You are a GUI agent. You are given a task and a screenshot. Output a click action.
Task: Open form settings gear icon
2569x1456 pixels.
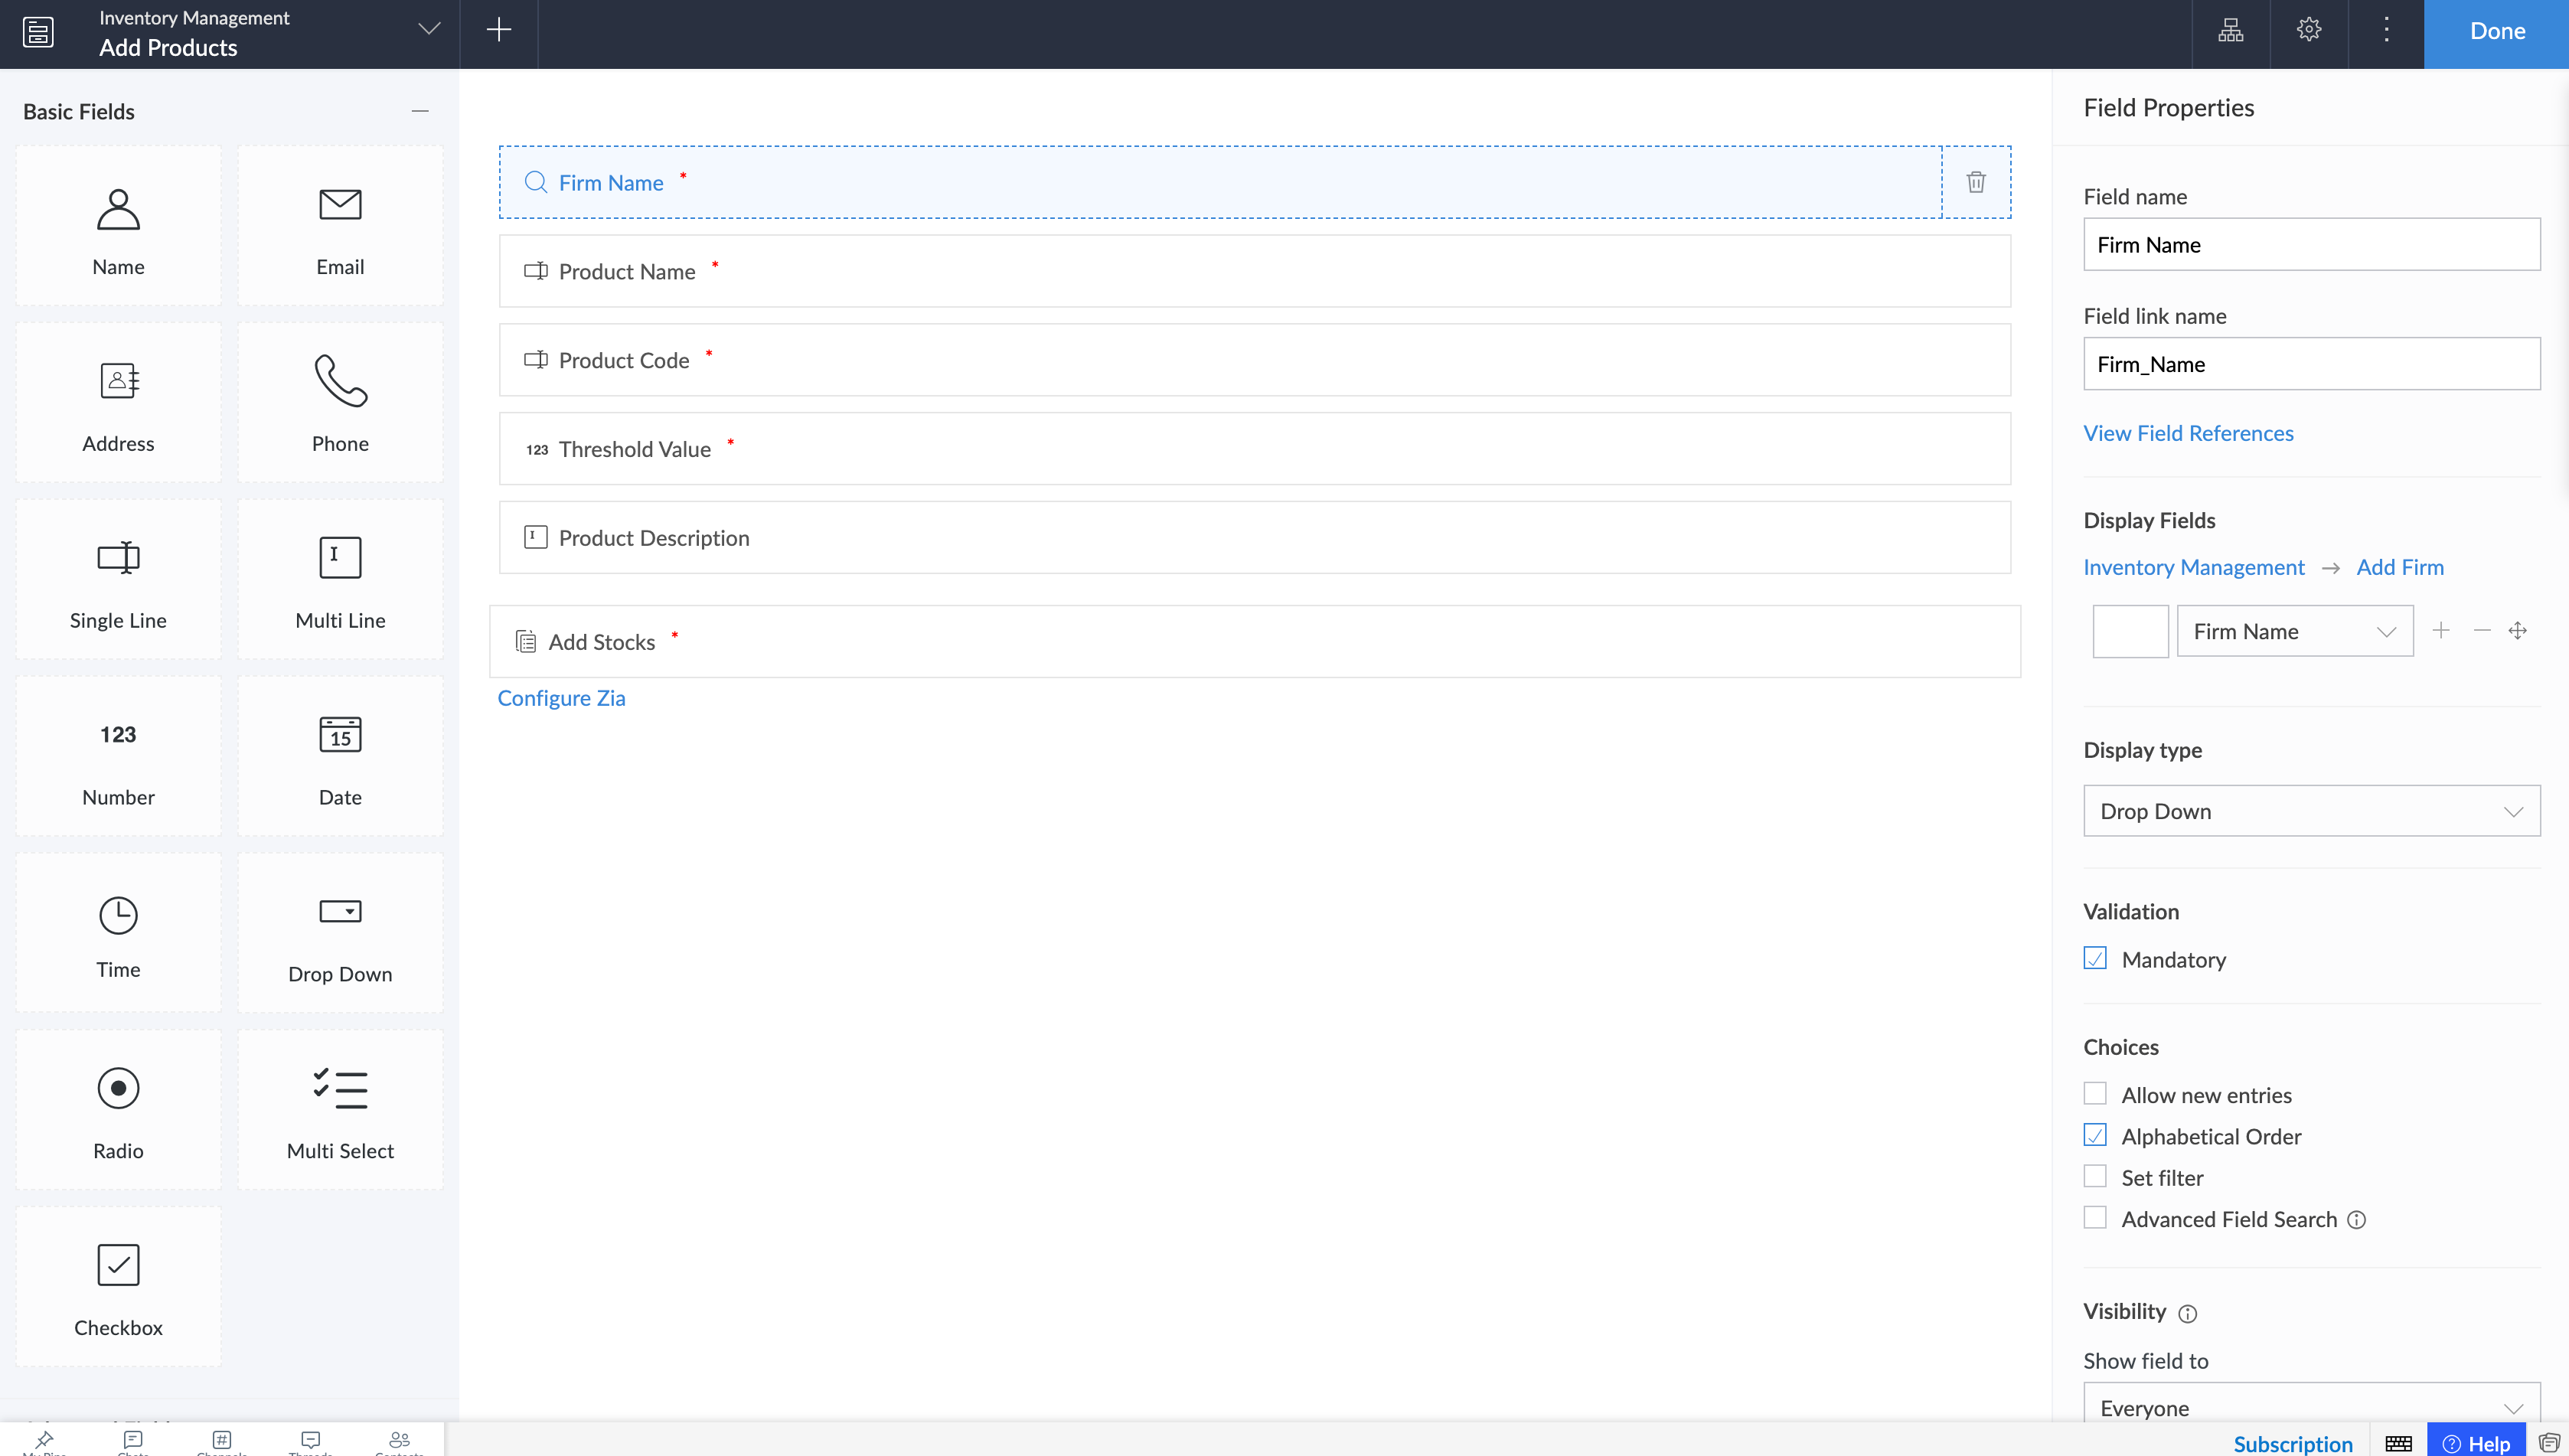[x=2309, y=30]
